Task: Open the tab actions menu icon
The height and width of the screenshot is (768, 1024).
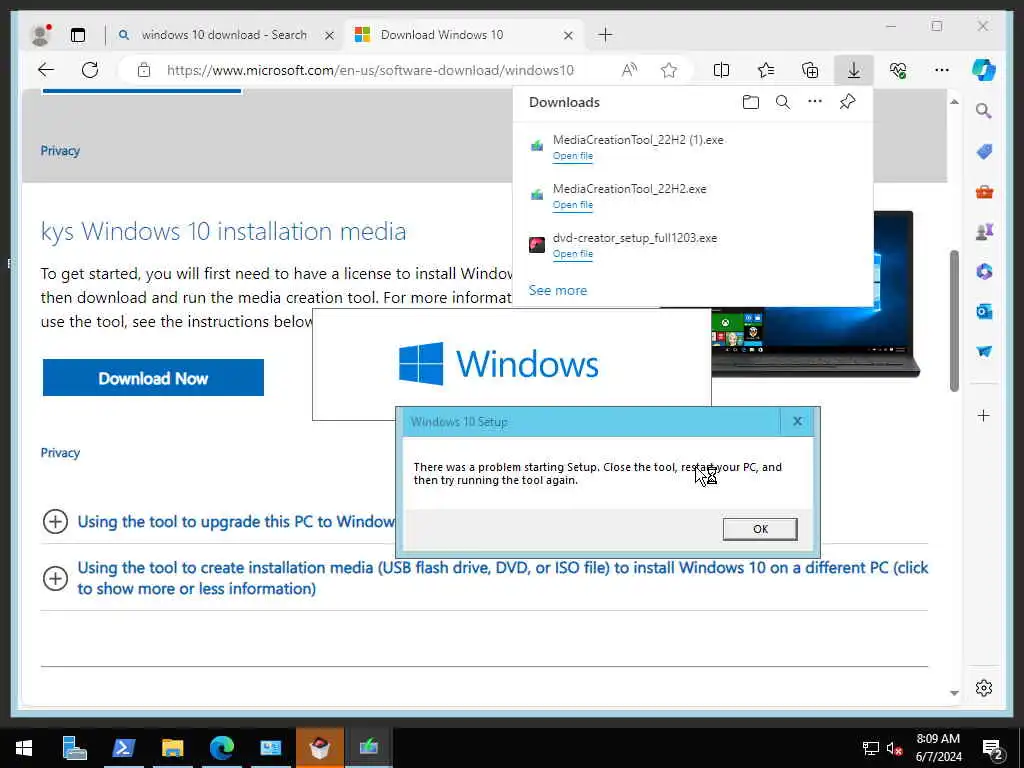Action: [x=78, y=35]
